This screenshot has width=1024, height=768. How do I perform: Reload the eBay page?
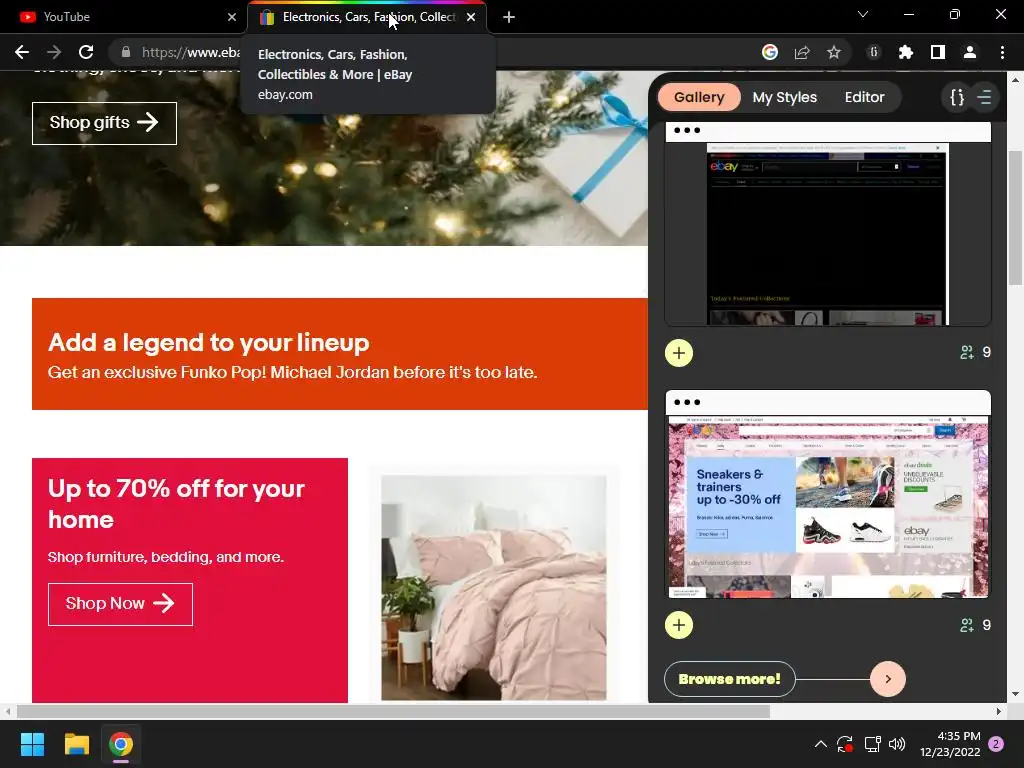click(86, 52)
